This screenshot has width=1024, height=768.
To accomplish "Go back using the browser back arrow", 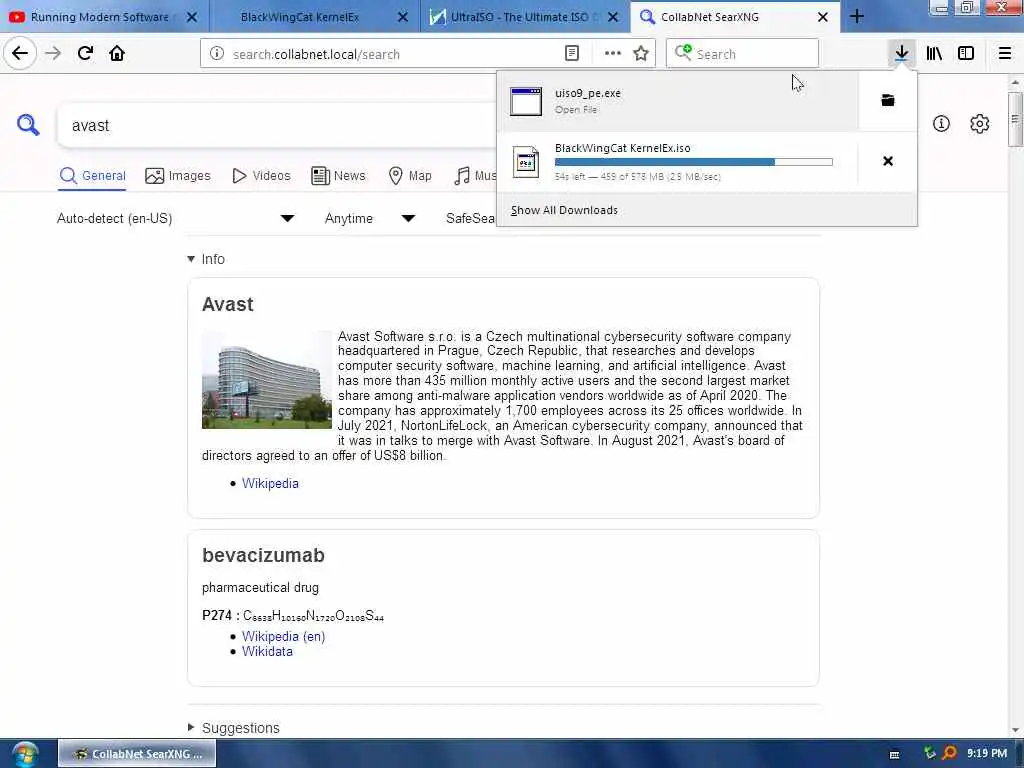I will pos(20,53).
